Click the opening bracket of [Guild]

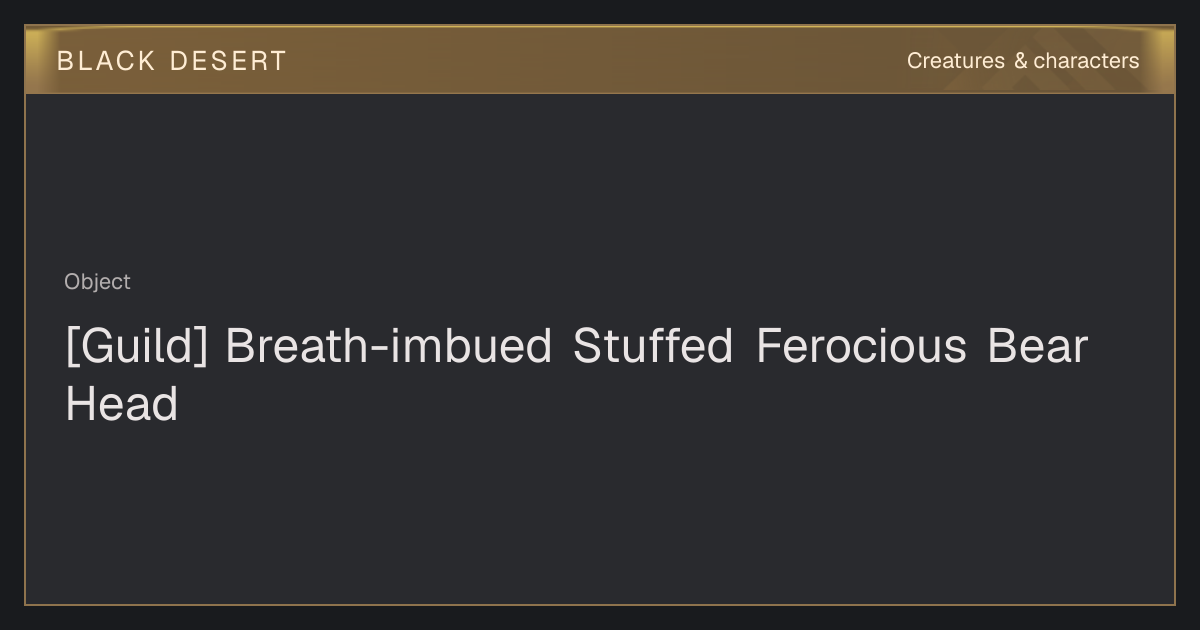pos(72,347)
